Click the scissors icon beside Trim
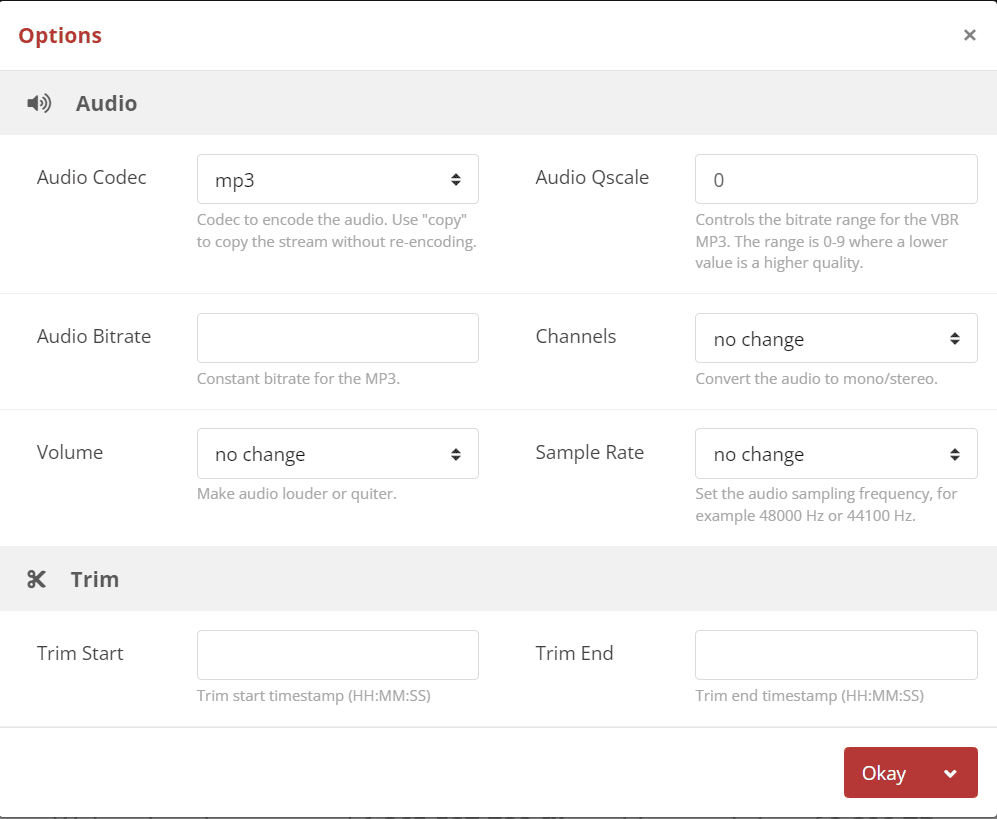 (37, 579)
